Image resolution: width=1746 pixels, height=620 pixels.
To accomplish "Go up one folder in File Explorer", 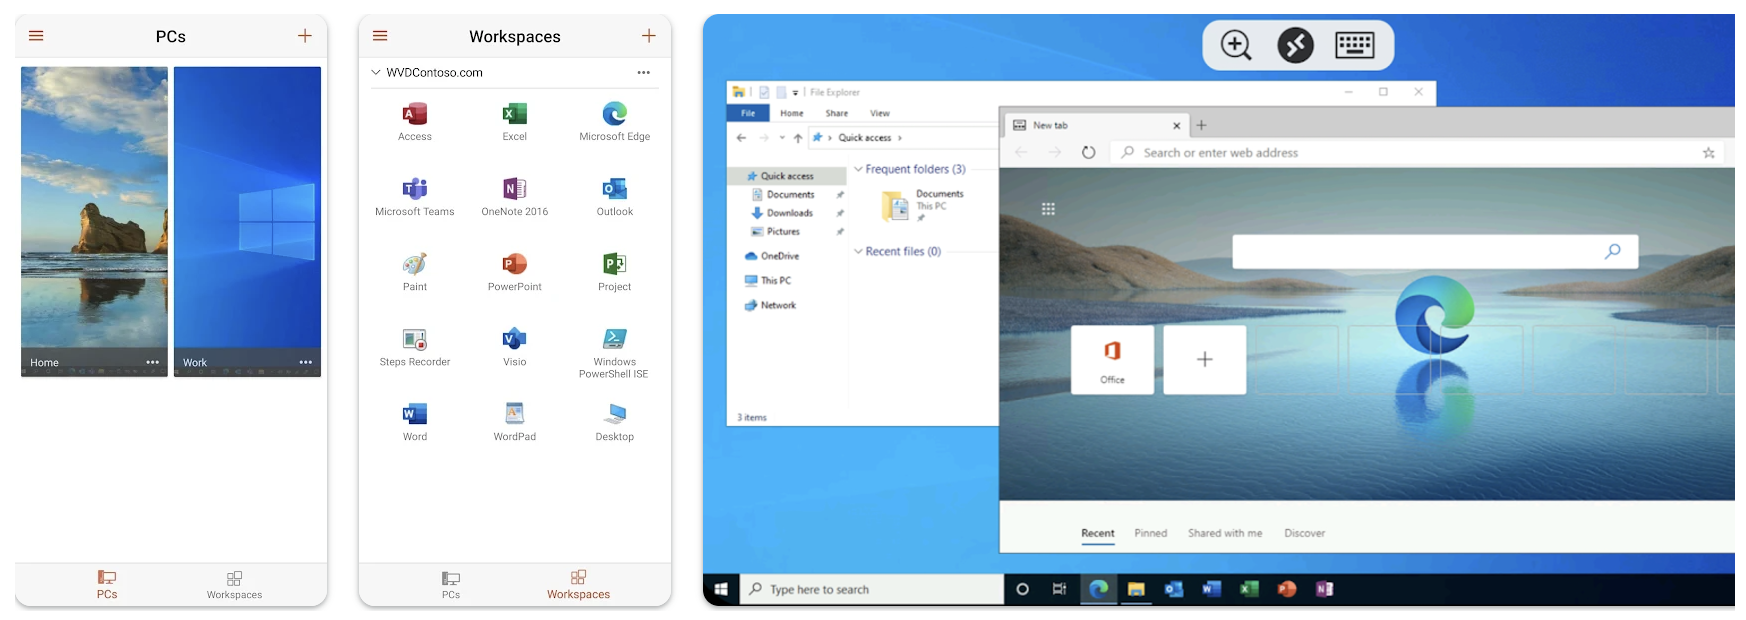I will 798,138.
